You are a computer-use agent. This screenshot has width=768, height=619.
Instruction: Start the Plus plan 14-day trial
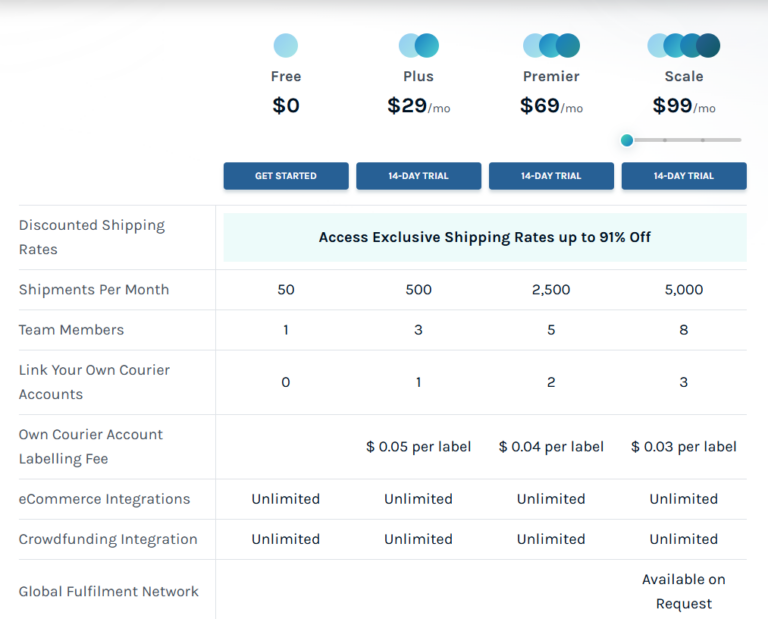tap(418, 176)
